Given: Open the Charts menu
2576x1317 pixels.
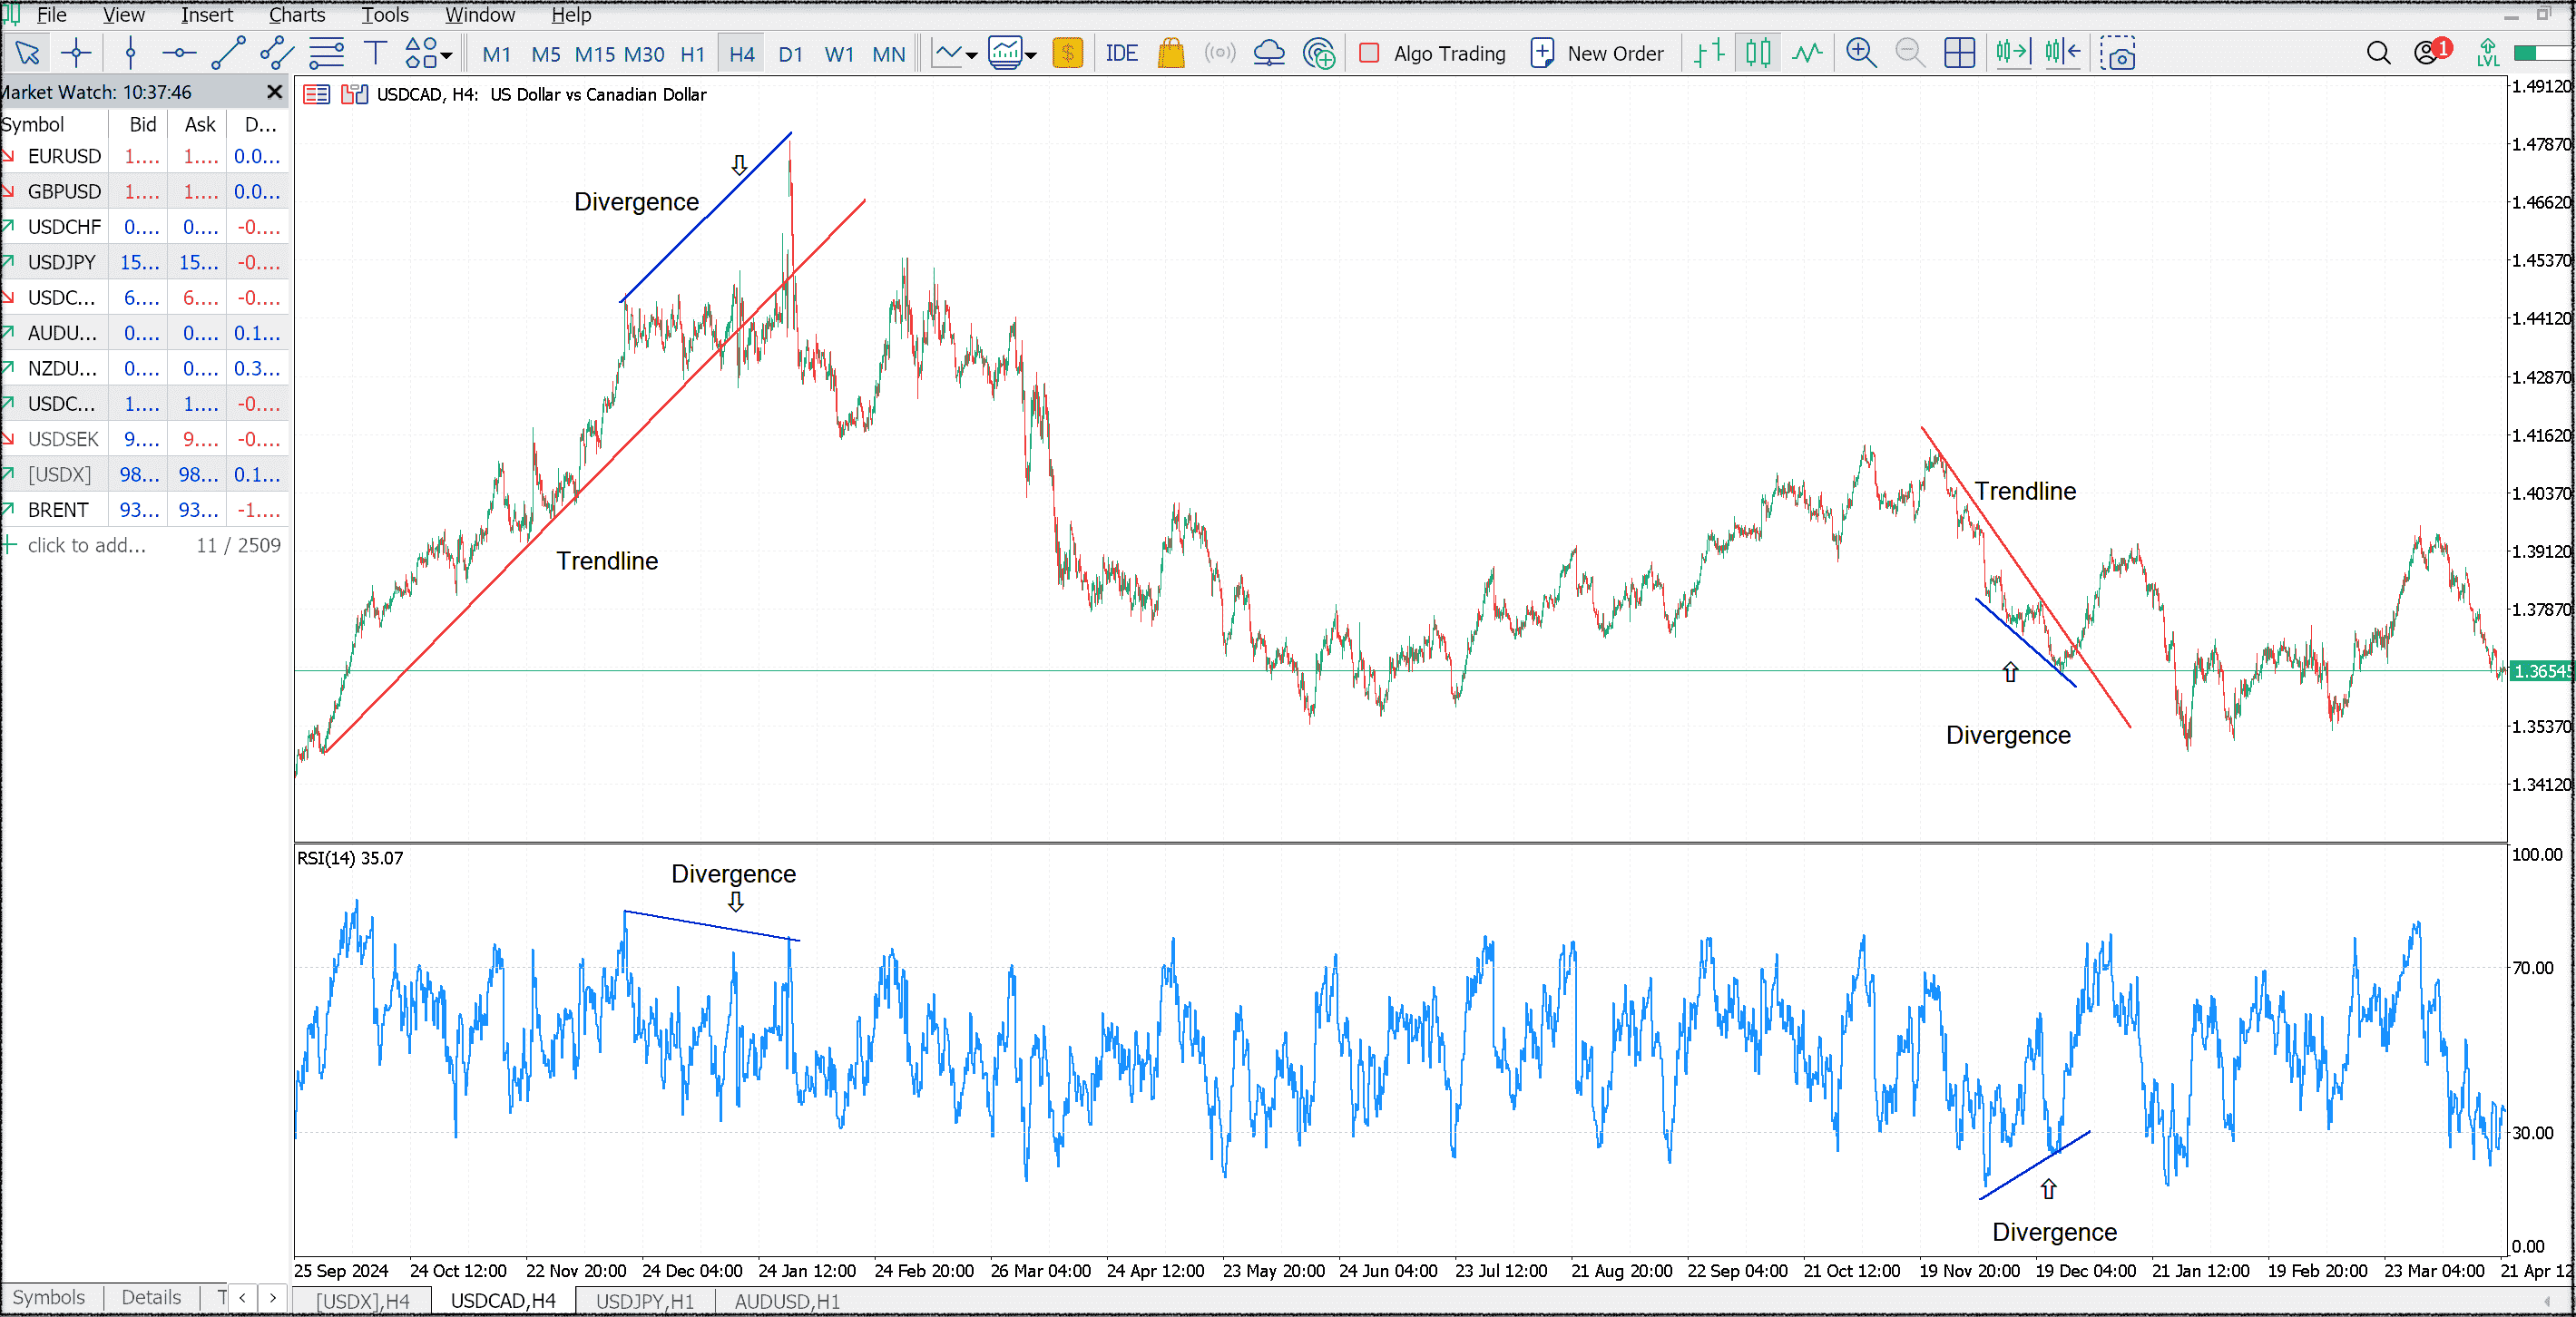Looking at the screenshot, I should click(x=297, y=15).
